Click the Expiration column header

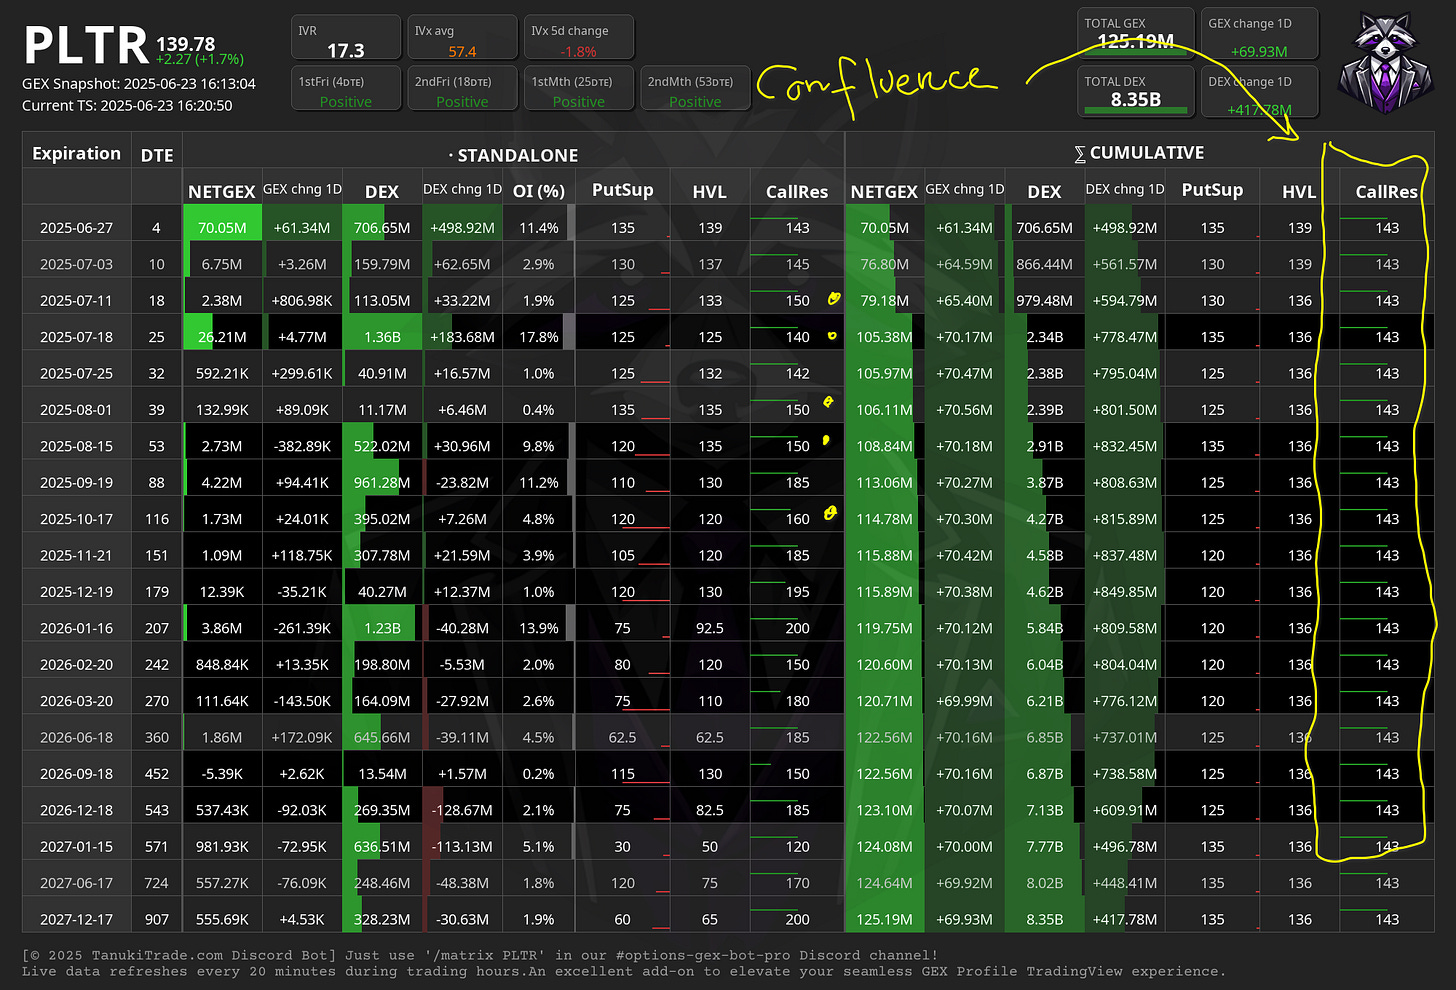tap(76, 153)
